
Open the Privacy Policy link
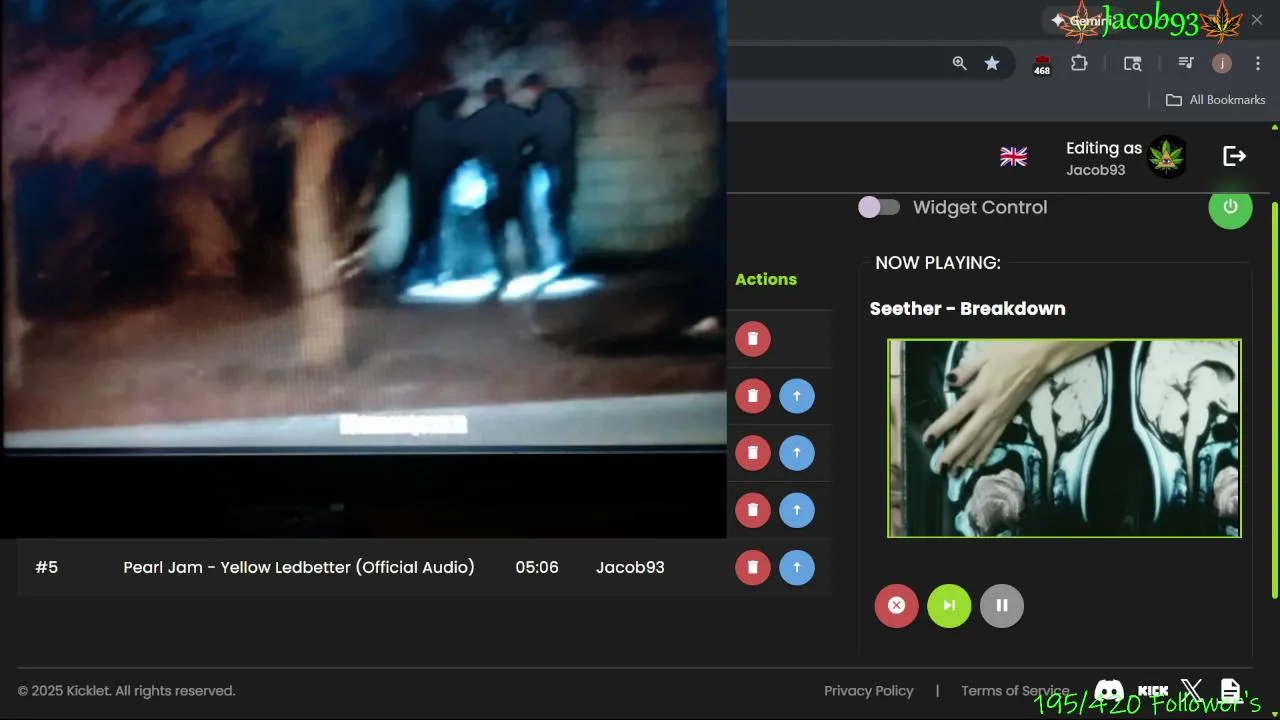click(x=868, y=691)
